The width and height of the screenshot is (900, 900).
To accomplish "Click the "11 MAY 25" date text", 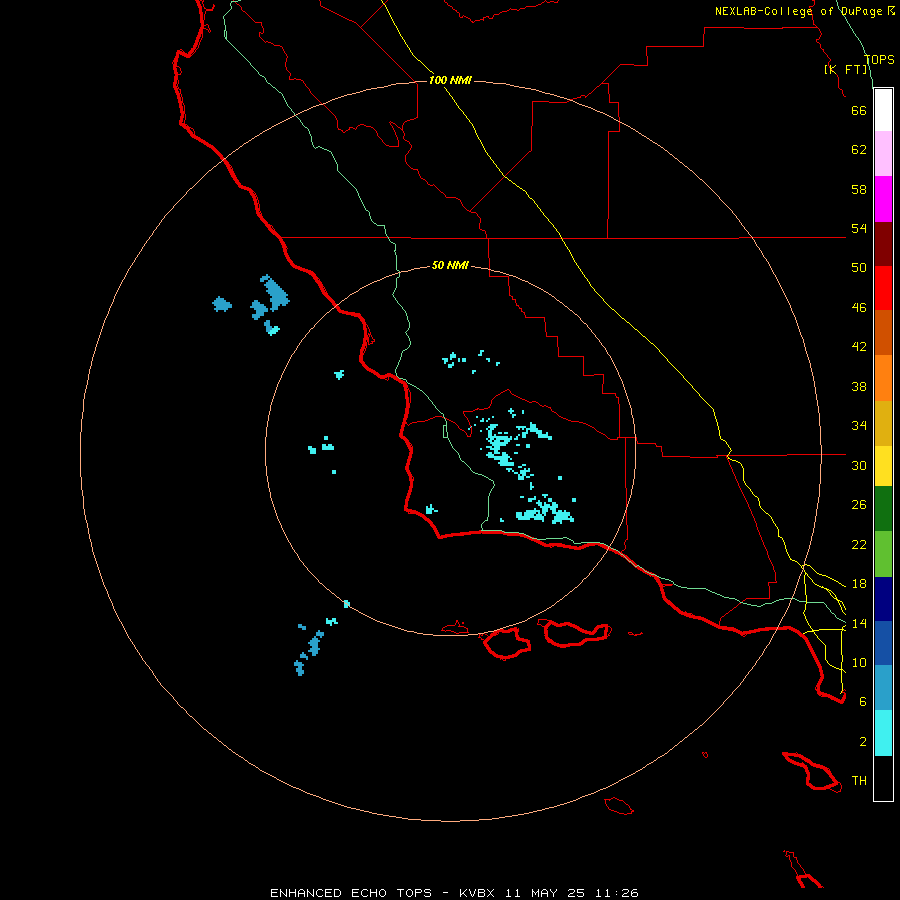I will point(545,893).
